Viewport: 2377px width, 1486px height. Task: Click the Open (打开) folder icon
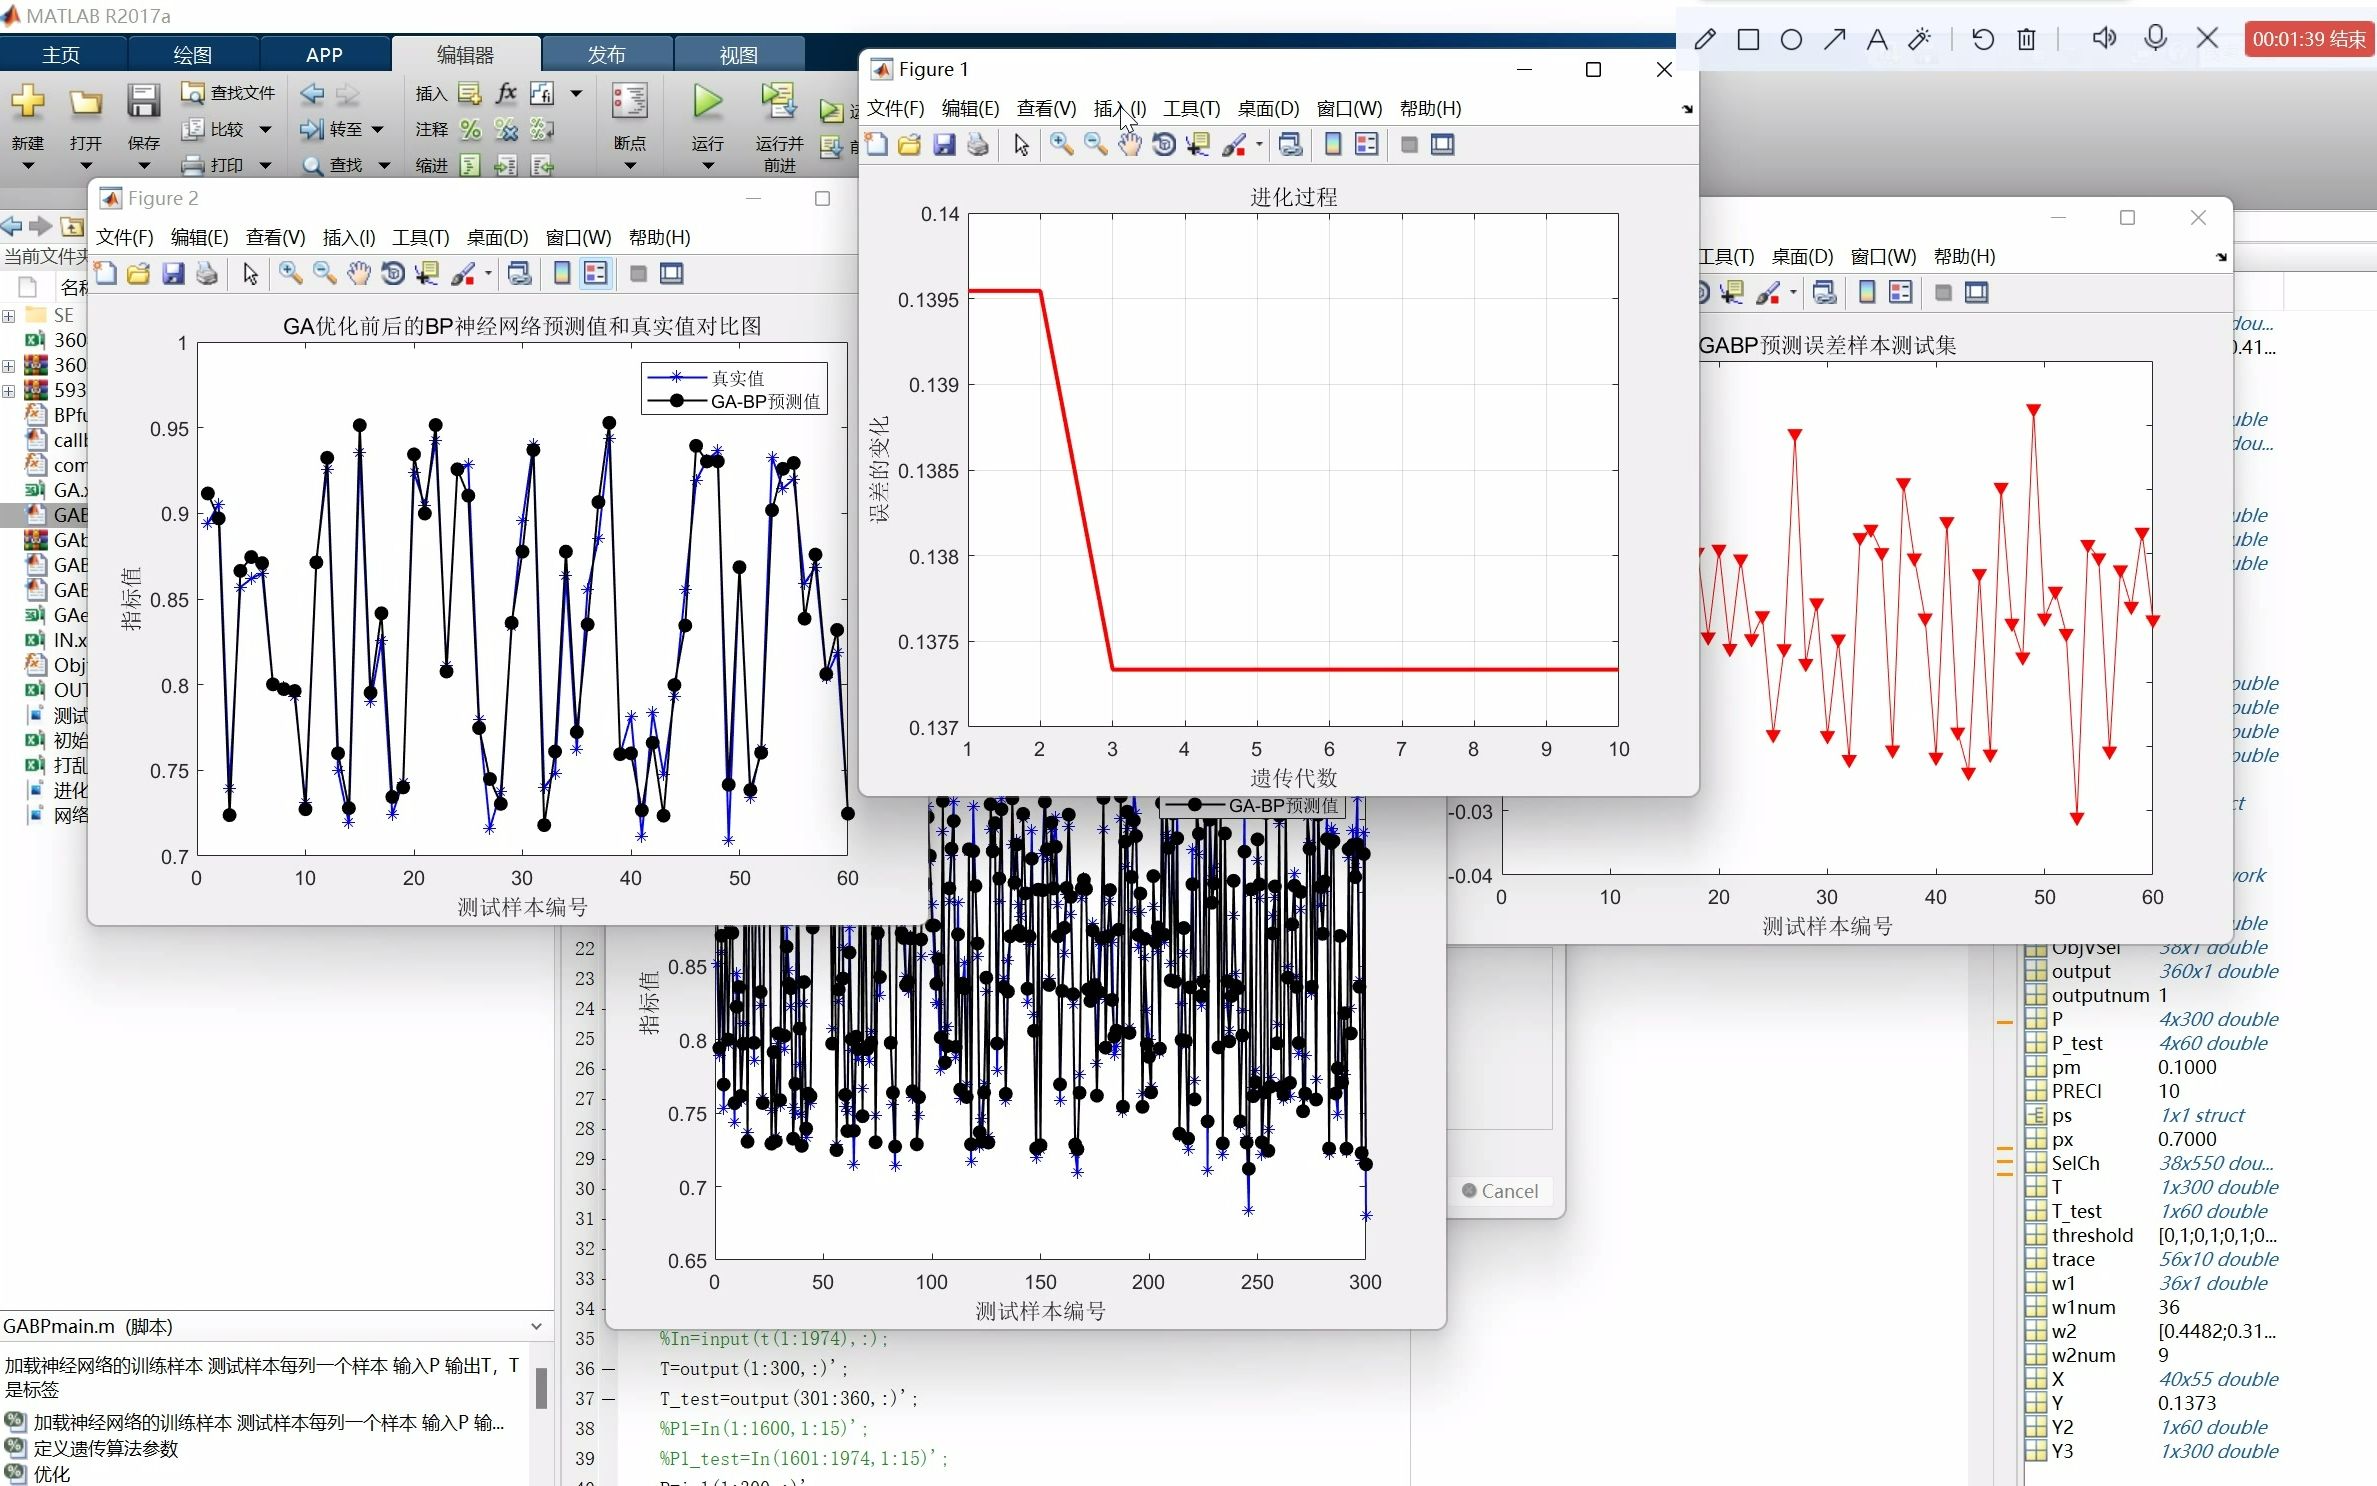point(86,101)
